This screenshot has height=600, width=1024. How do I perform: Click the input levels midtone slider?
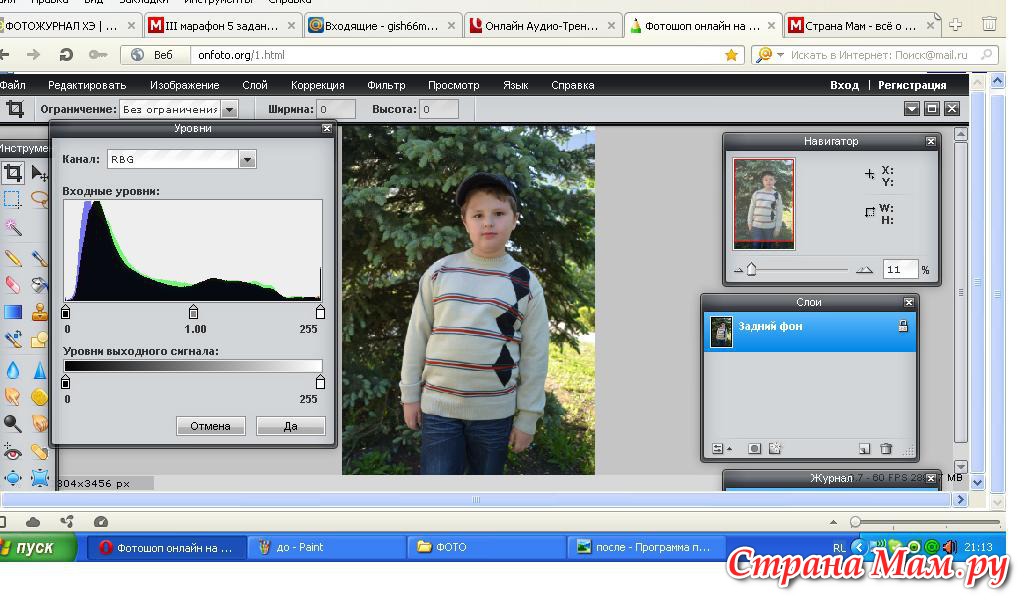click(193, 312)
